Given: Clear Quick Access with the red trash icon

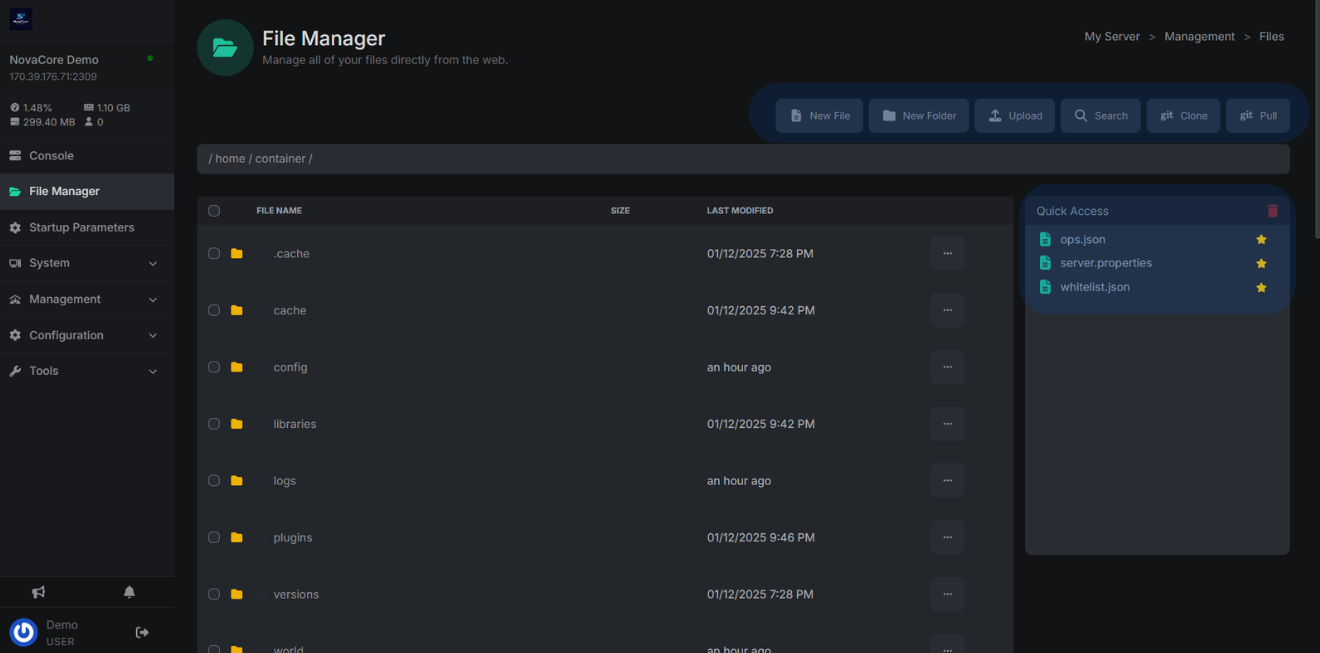Looking at the screenshot, I should [1272, 211].
